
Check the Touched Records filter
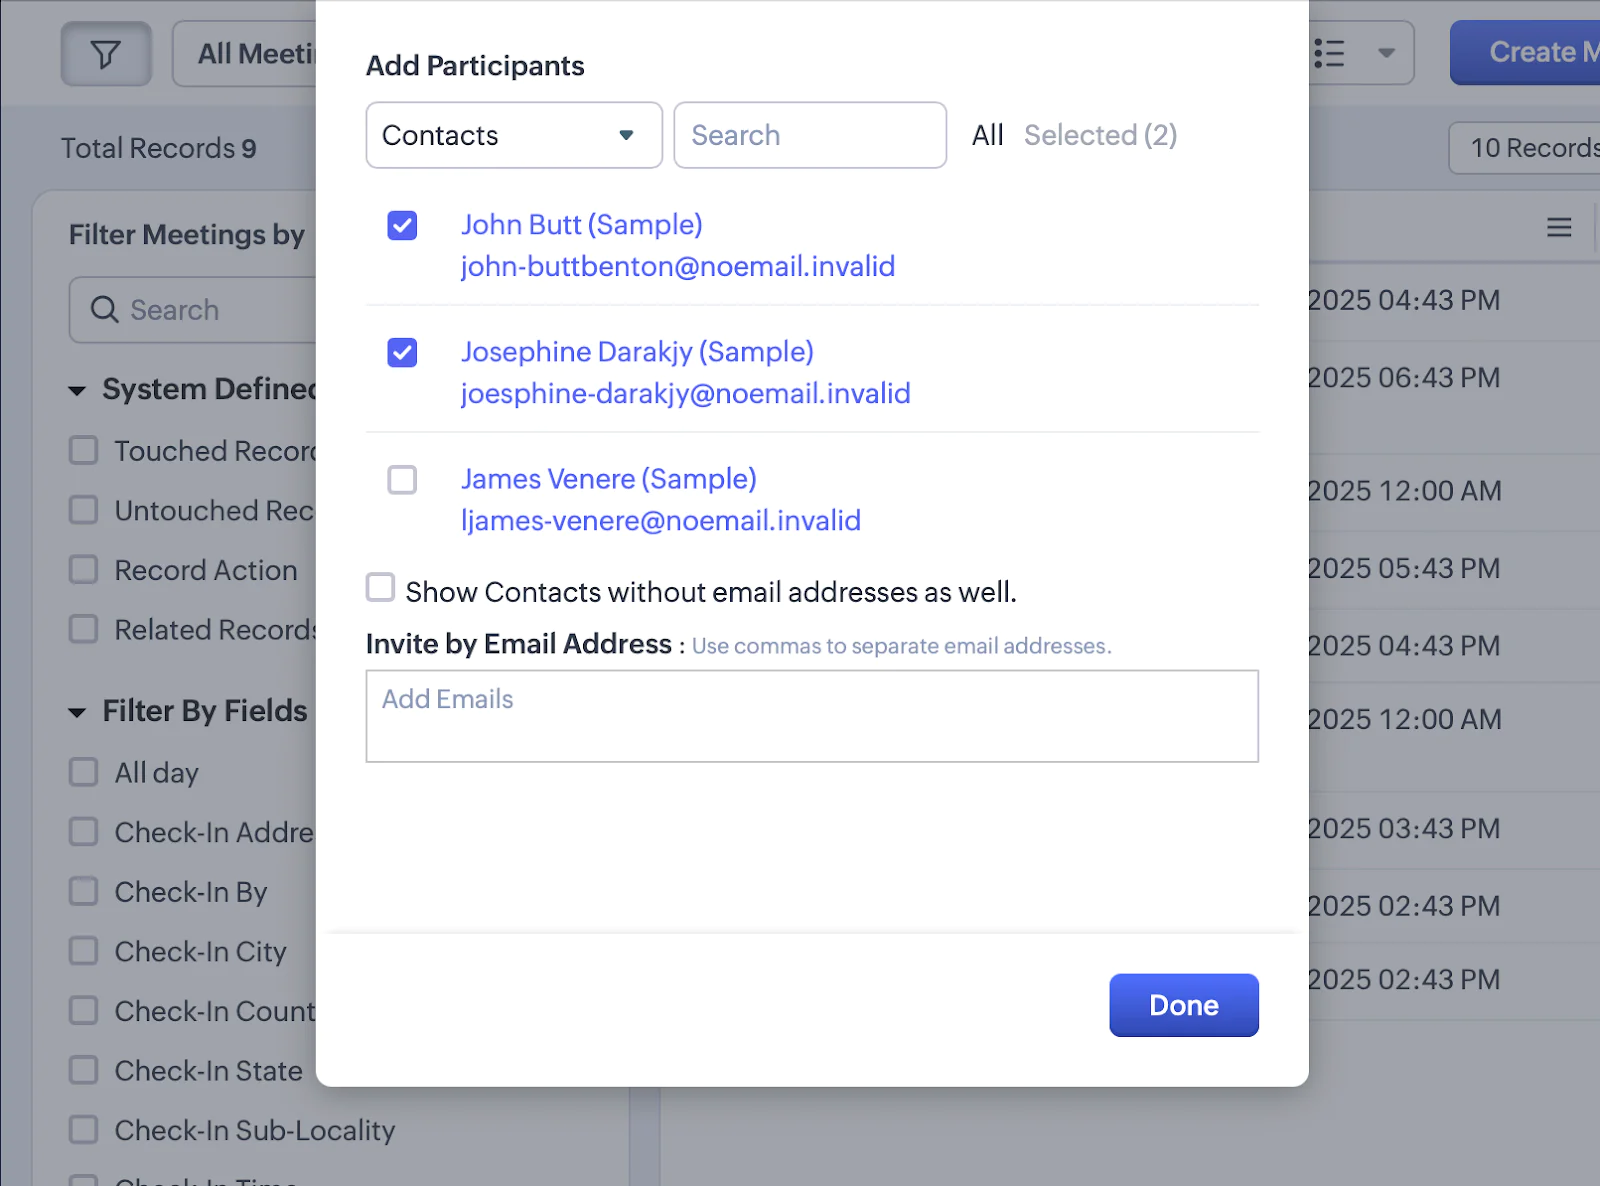coord(83,450)
